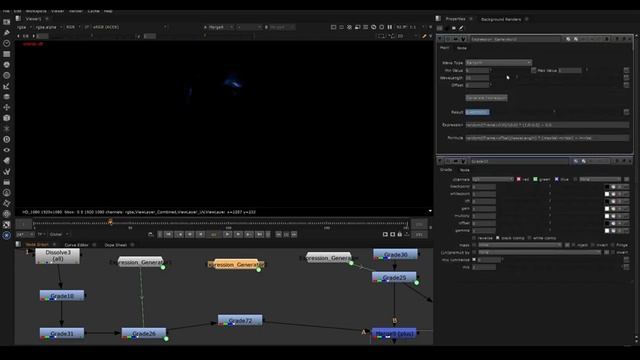
Task: Enable the white clamp checkbox
Action: tap(529, 238)
